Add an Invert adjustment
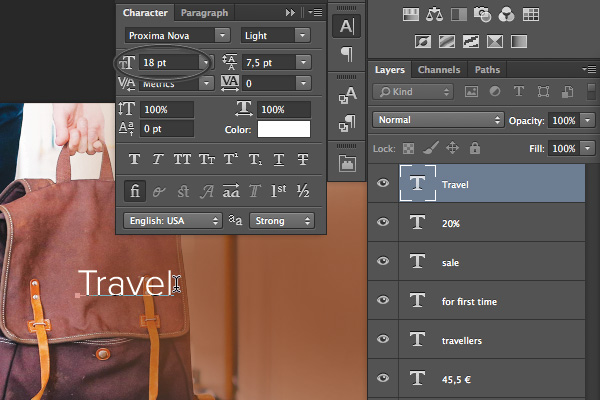This screenshot has width=600, height=400. pos(423,41)
